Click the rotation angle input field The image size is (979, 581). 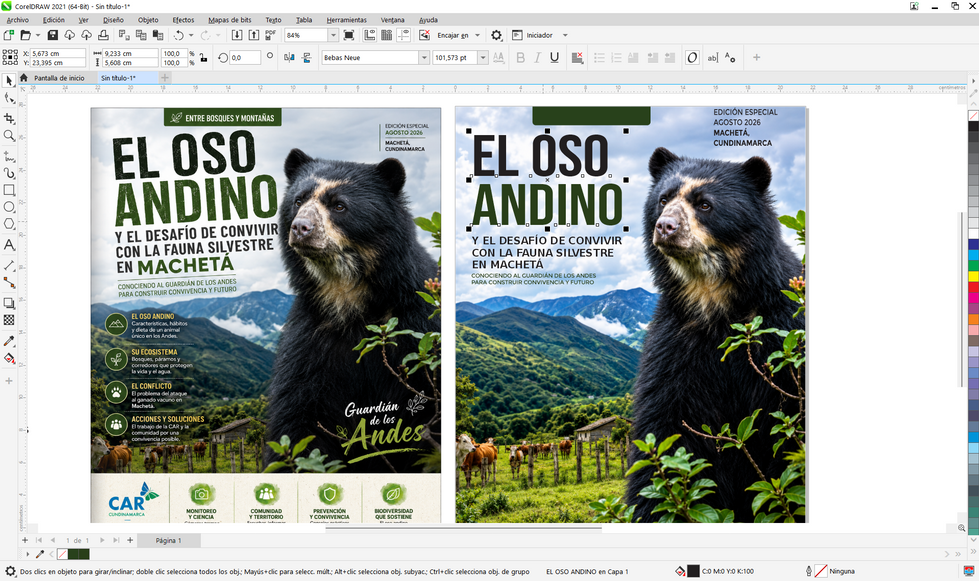pos(245,57)
